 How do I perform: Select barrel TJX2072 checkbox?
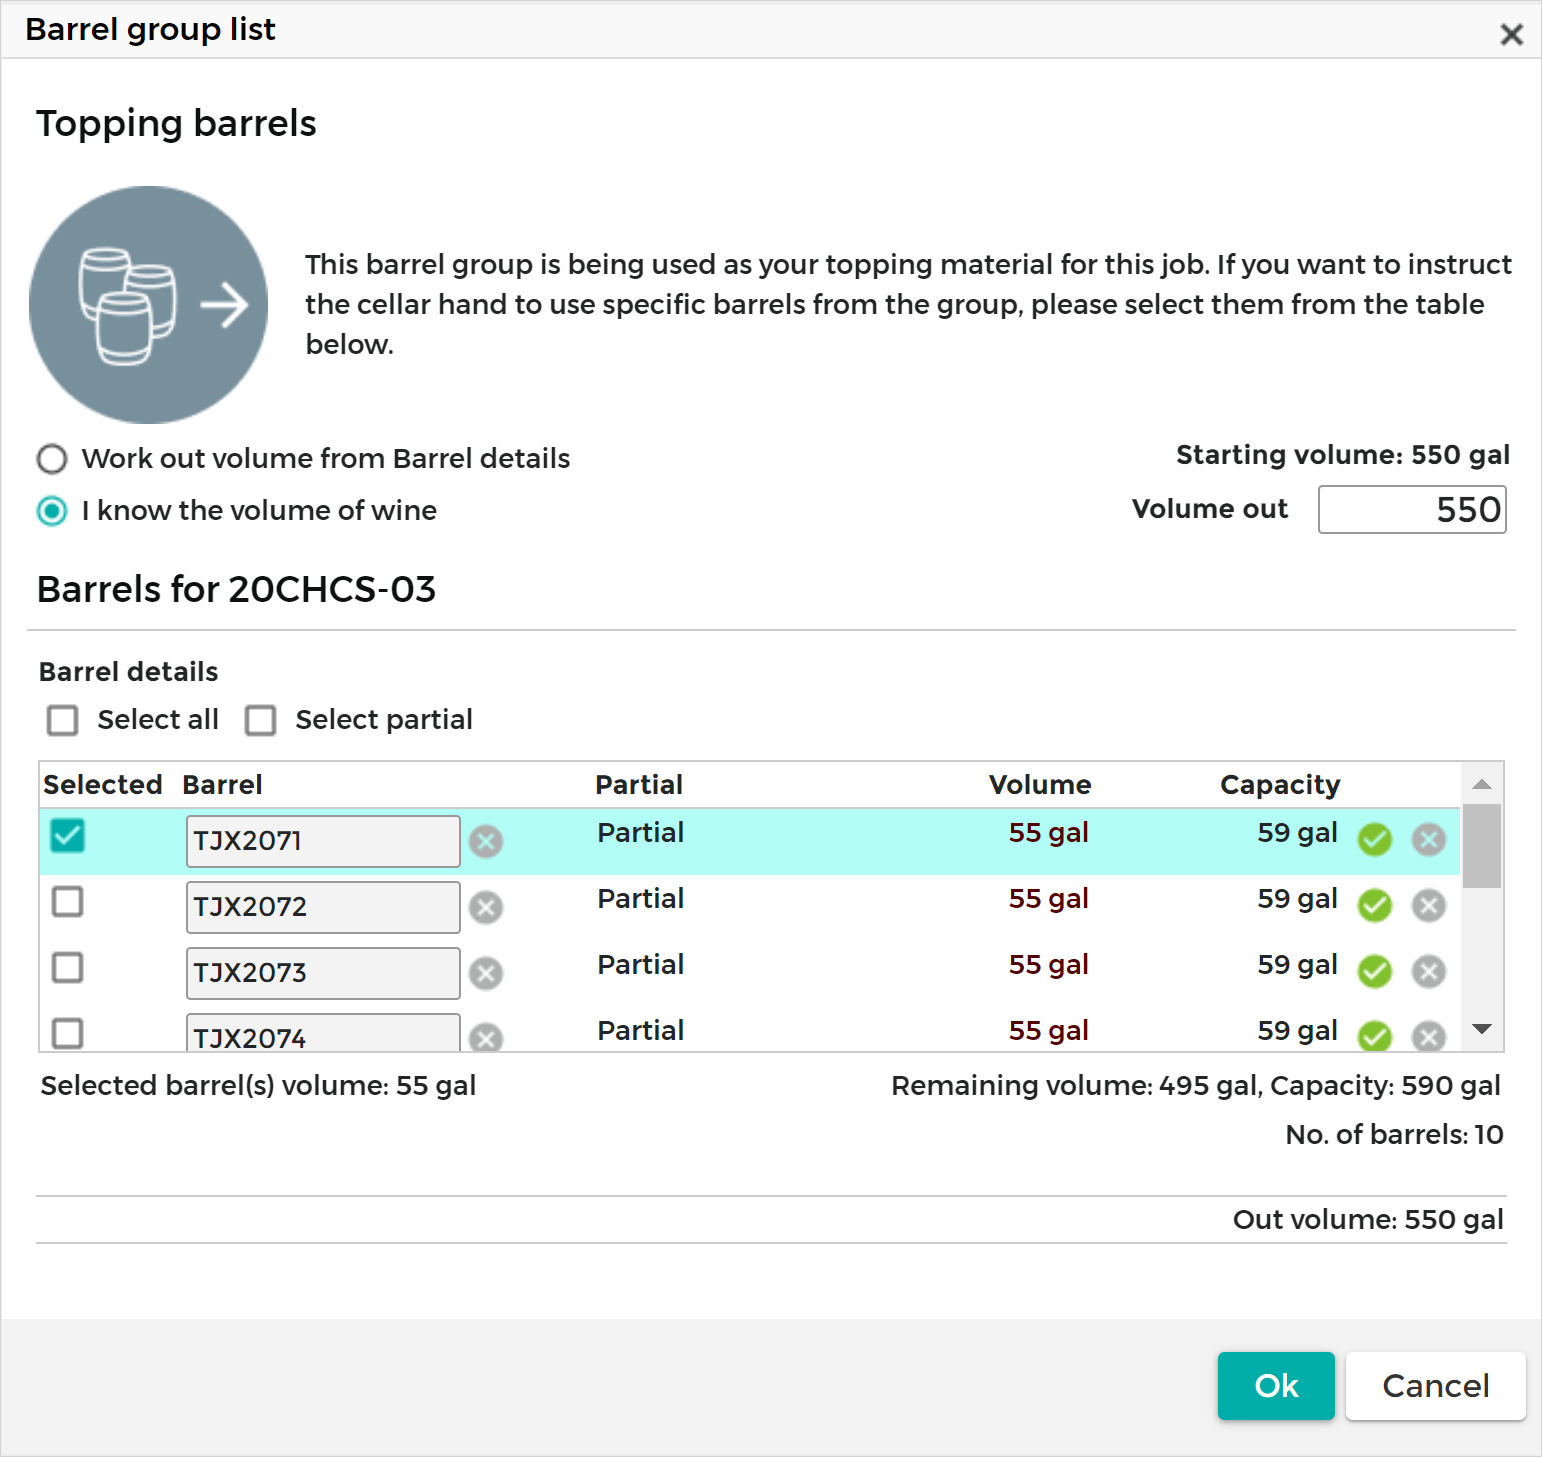pyautogui.click(x=68, y=902)
